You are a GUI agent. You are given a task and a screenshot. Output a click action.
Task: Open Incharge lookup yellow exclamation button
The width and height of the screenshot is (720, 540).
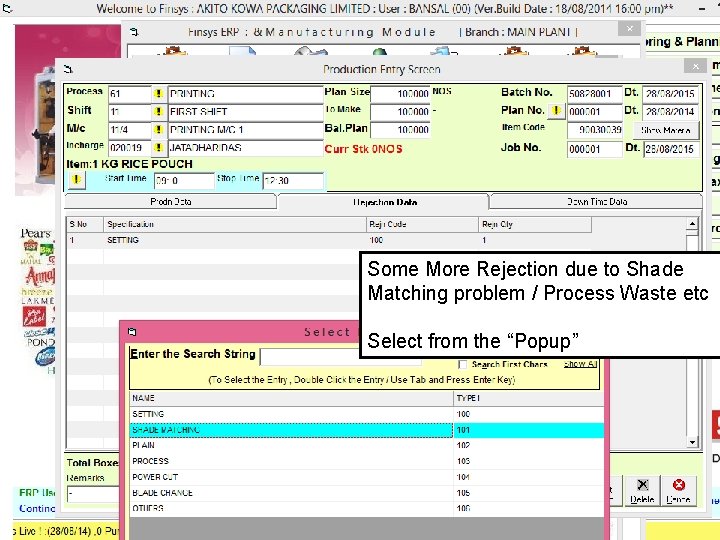point(158,147)
